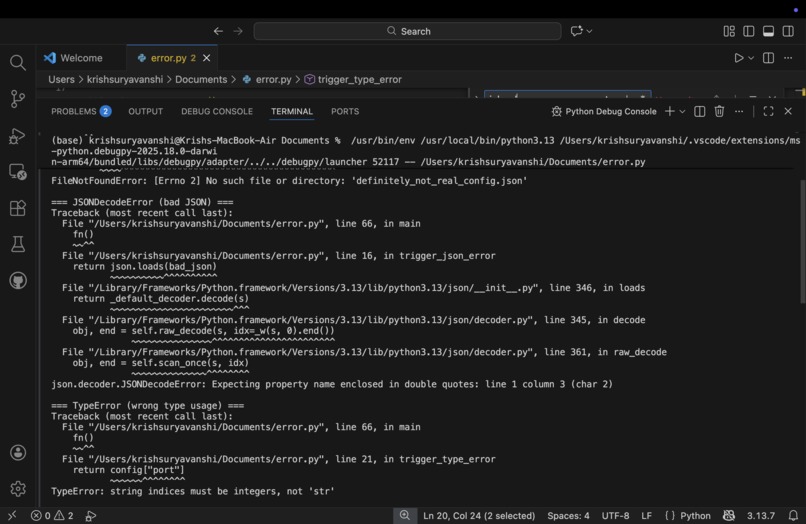
Task: Select Python language mode
Action: [695, 516]
